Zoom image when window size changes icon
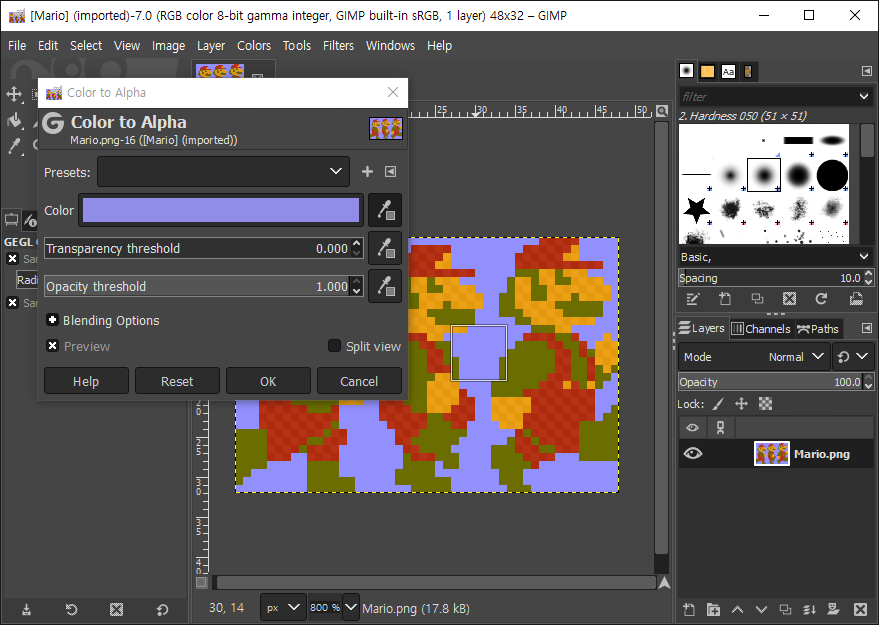The image size is (879, 625). [662, 111]
